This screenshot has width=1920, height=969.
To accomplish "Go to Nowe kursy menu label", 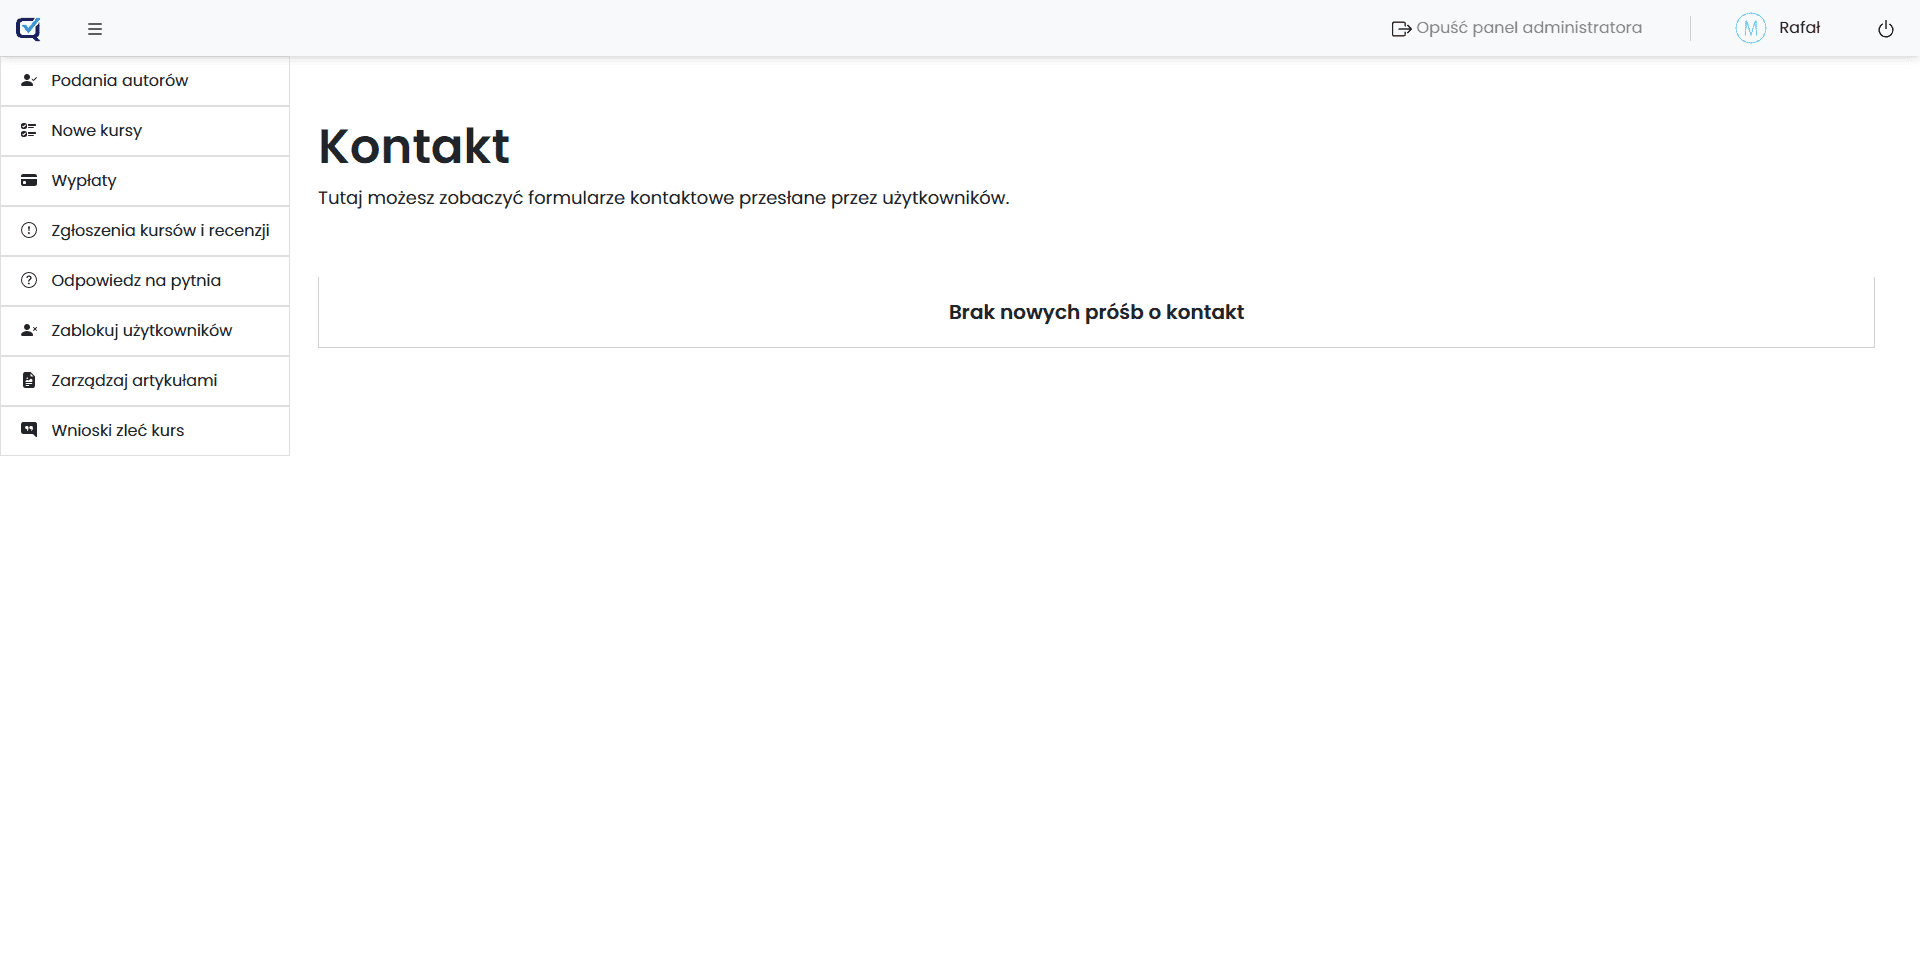I will coord(96,131).
